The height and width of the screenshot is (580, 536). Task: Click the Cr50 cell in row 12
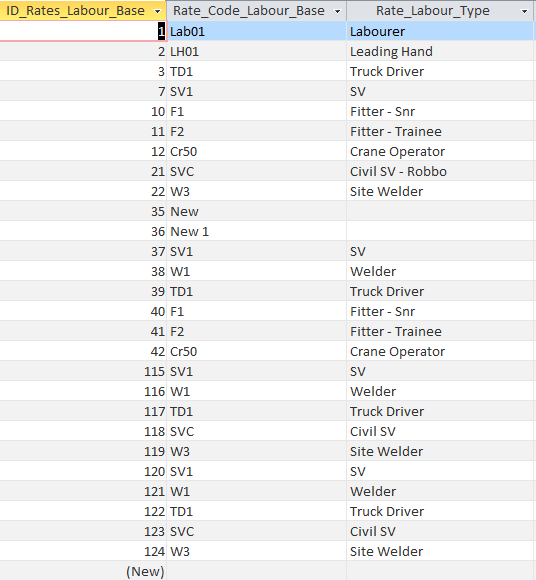pos(256,151)
